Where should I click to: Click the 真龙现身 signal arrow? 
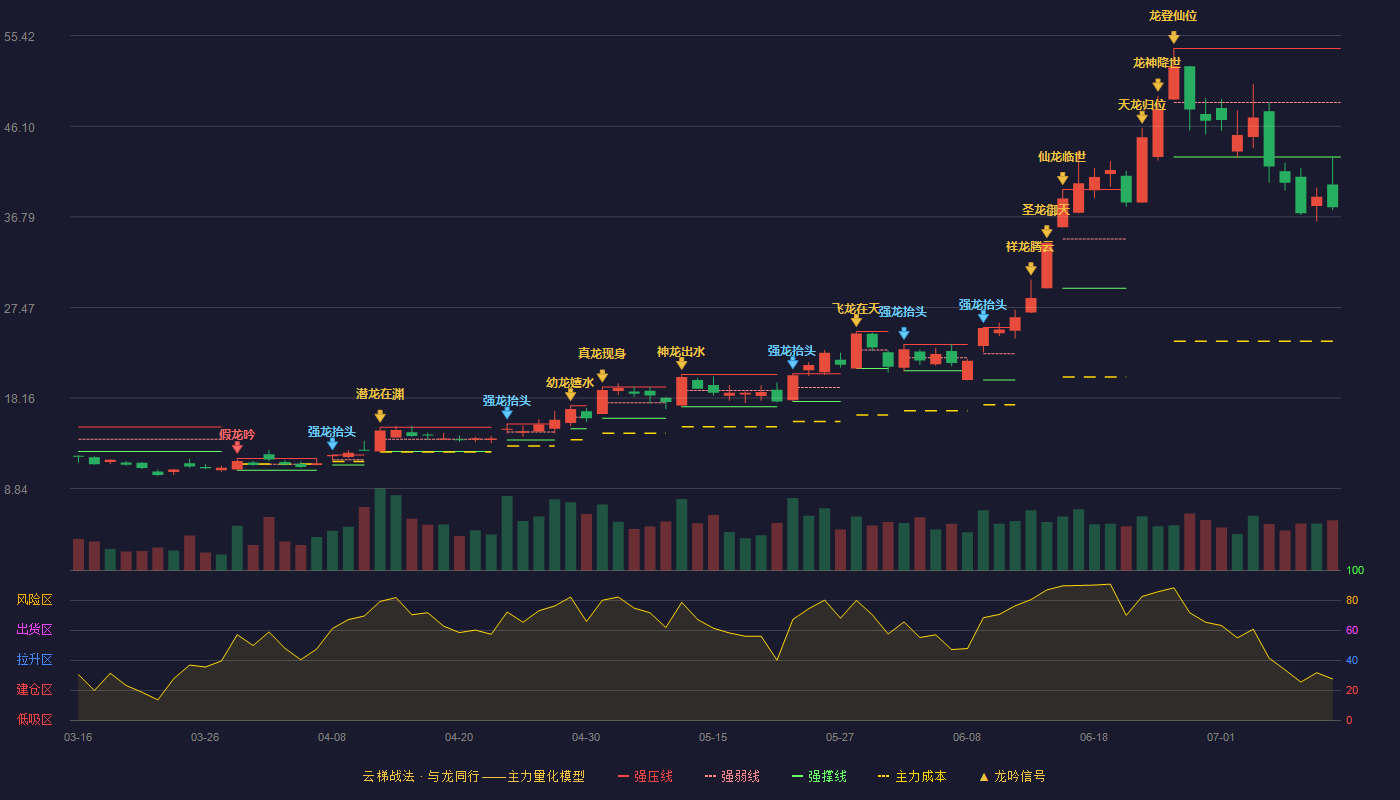pyautogui.click(x=602, y=376)
